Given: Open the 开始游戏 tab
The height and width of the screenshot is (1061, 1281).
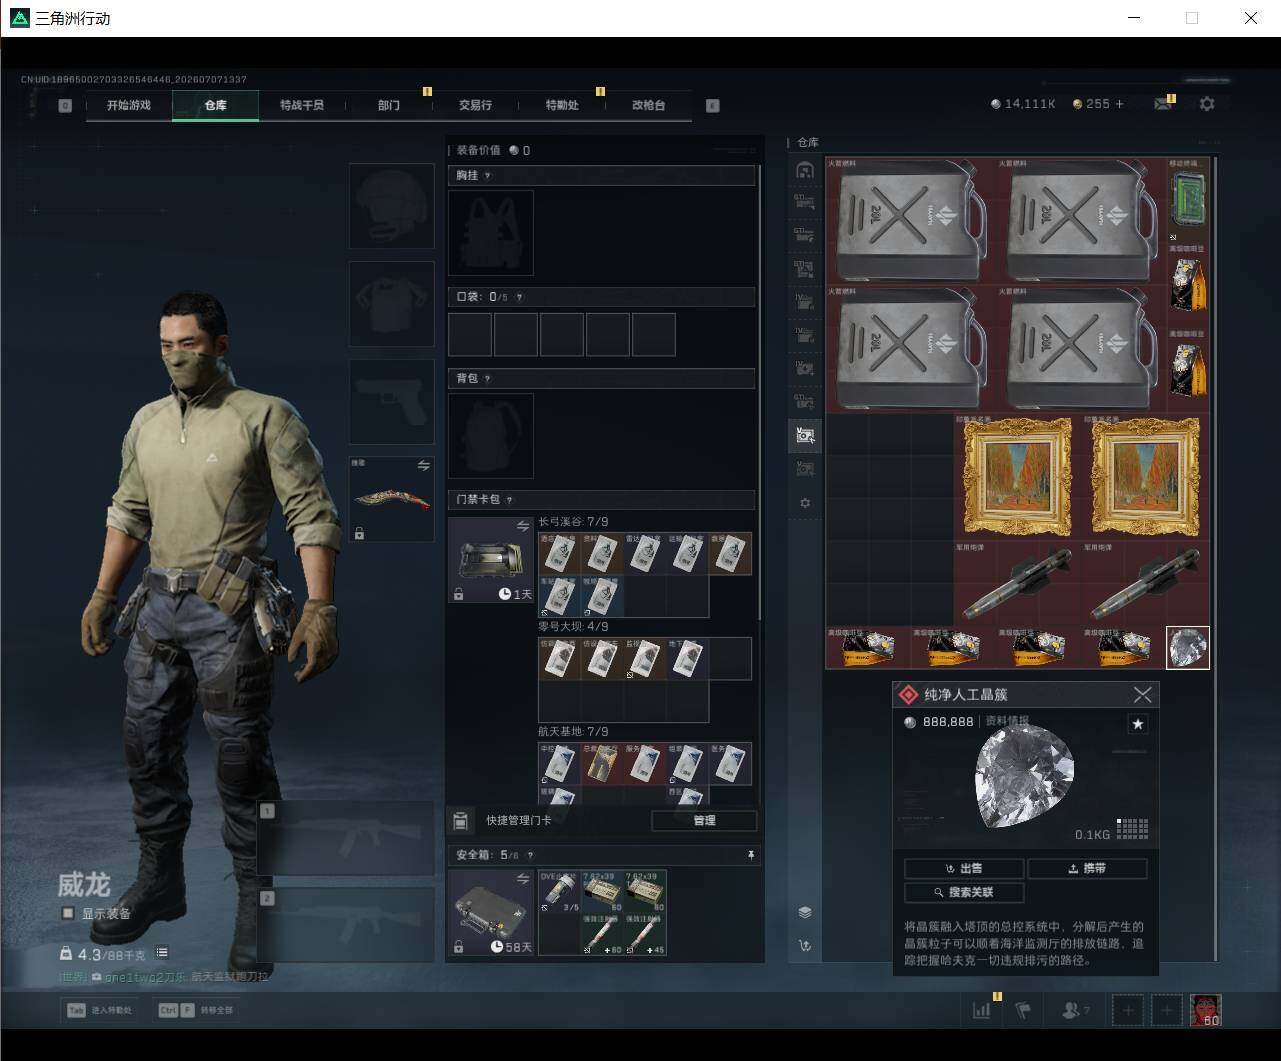Looking at the screenshot, I should (129, 105).
